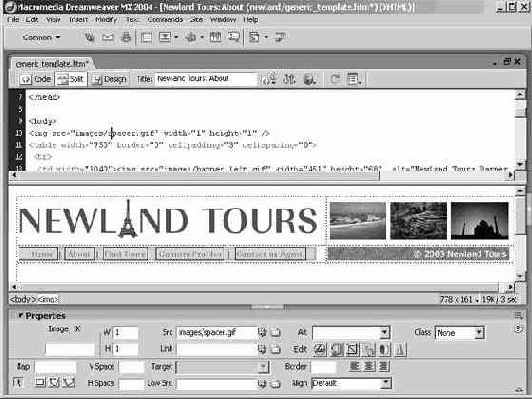The width and height of the screenshot is (532, 399).
Task: Click the Refresh Design View icon
Action: [x=335, y=79]
